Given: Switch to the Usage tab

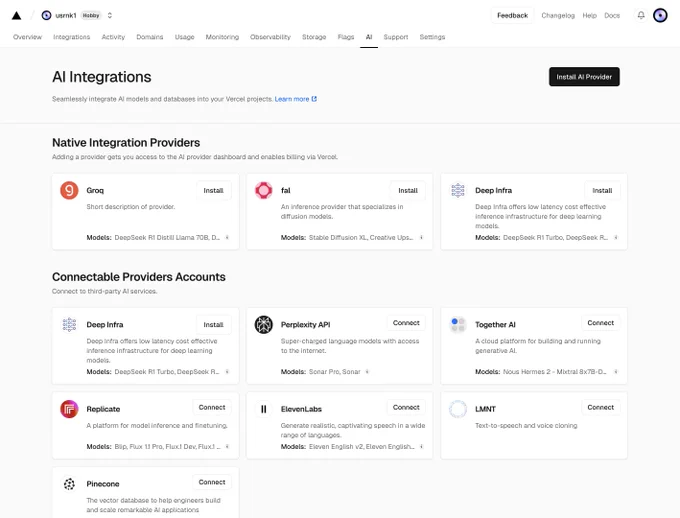Looking at the screenshot, I should pyautogui.click(x=184, y=37).
